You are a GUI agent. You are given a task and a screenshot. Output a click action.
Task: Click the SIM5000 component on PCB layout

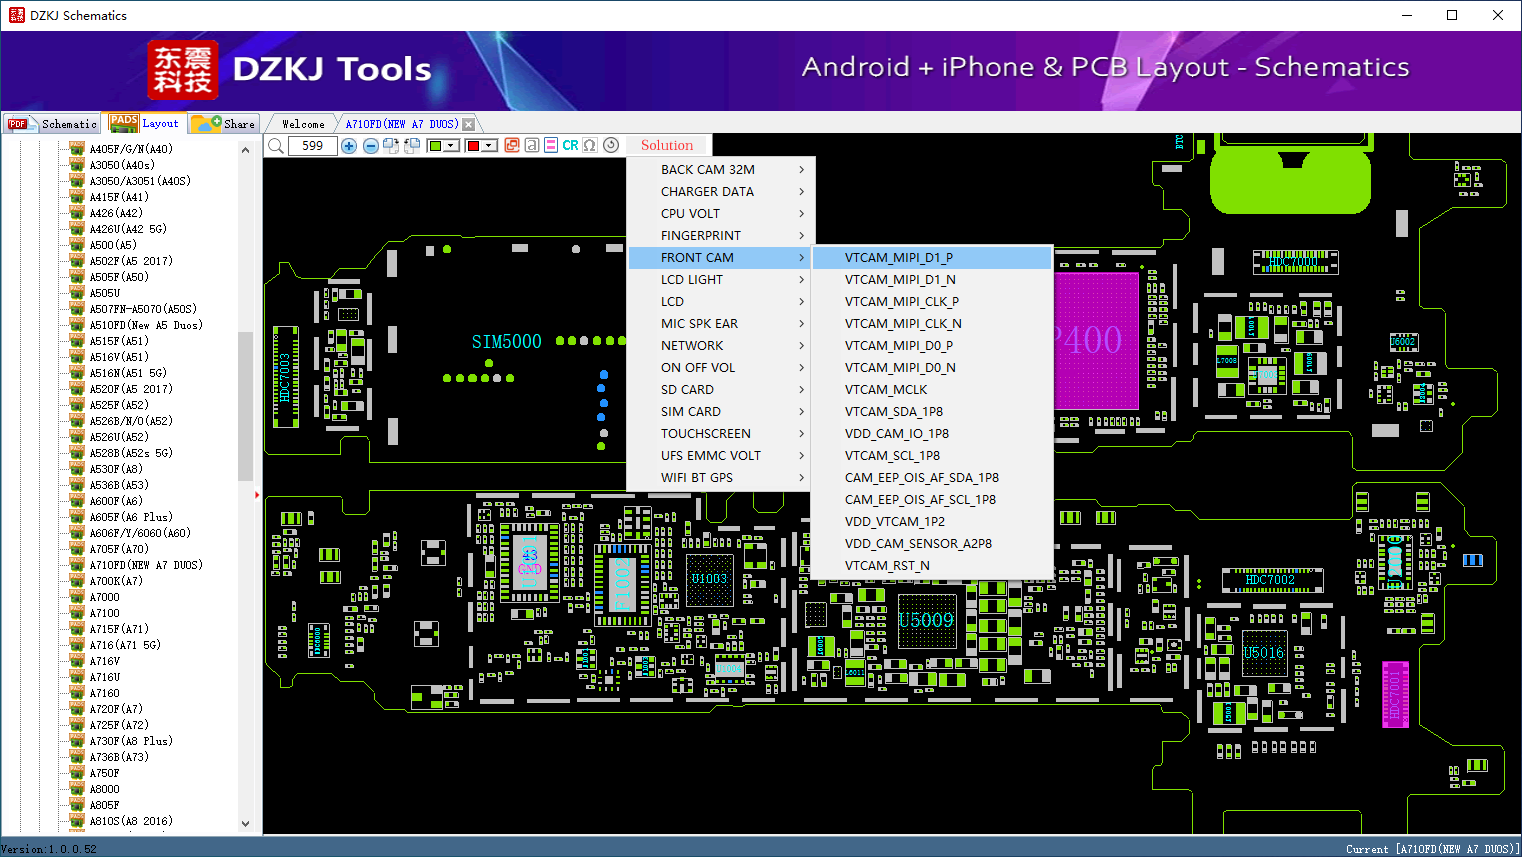507,342
